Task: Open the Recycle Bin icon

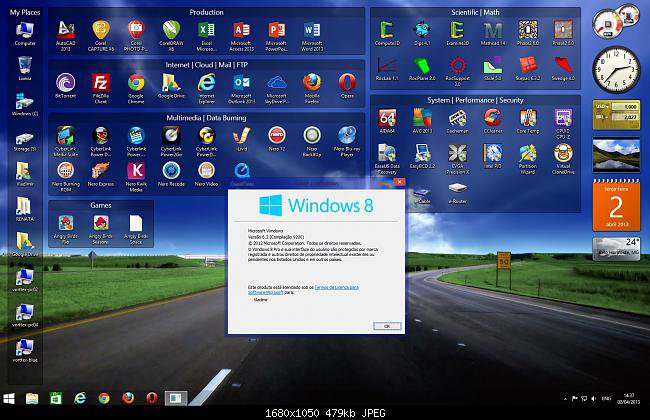Action: [25, 68]
